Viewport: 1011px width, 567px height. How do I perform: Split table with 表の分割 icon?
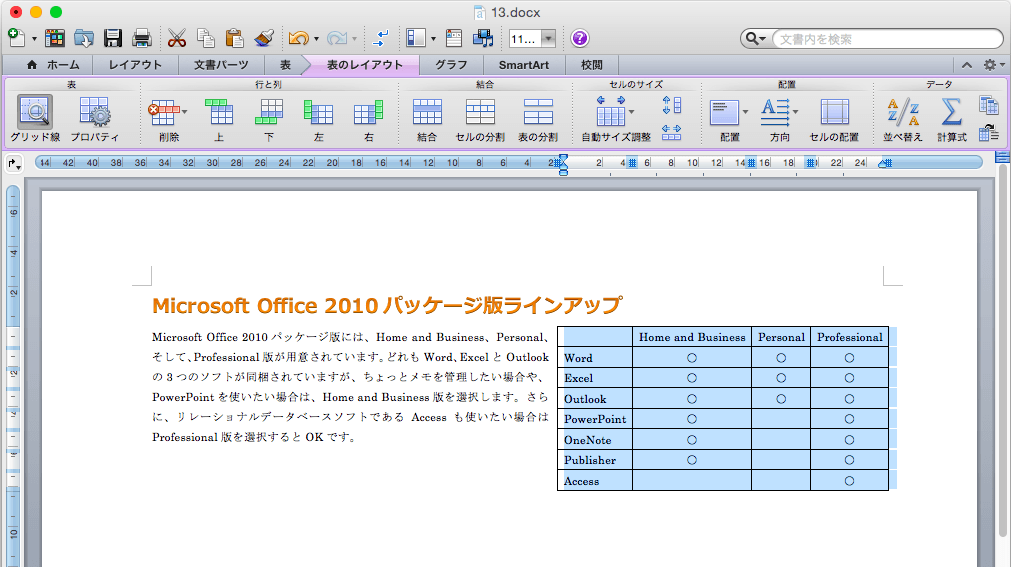(x=538, y=119)
